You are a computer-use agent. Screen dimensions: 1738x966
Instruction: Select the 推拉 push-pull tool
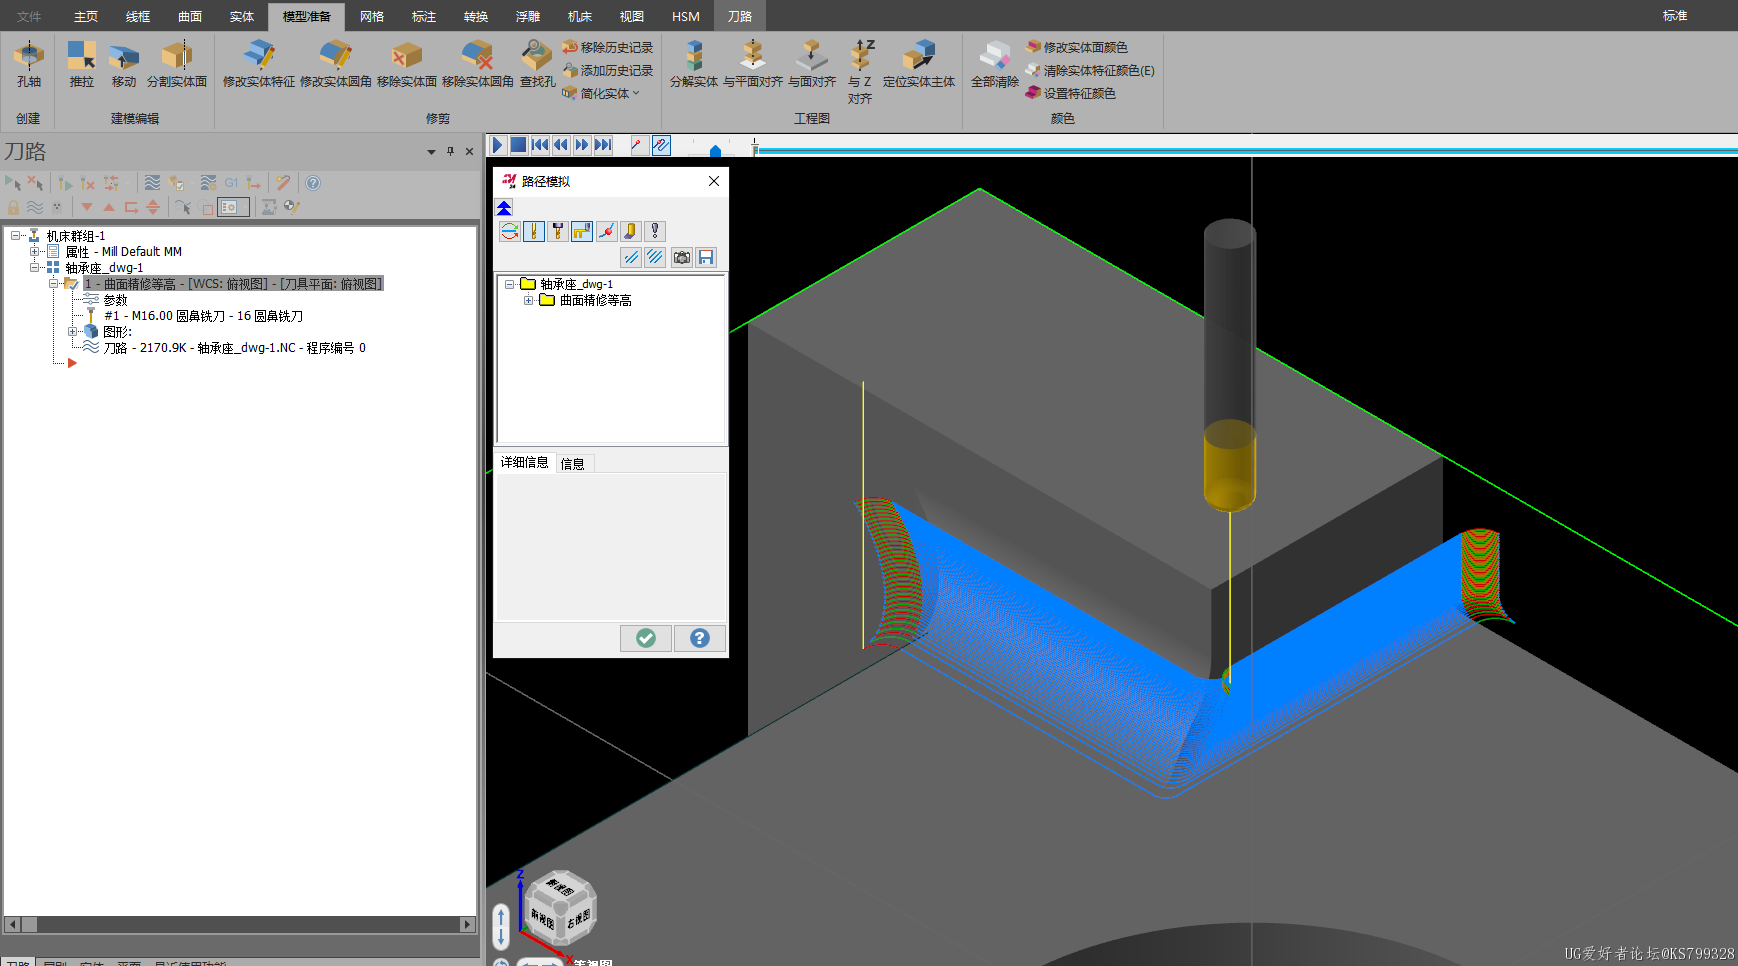(81, 65)
